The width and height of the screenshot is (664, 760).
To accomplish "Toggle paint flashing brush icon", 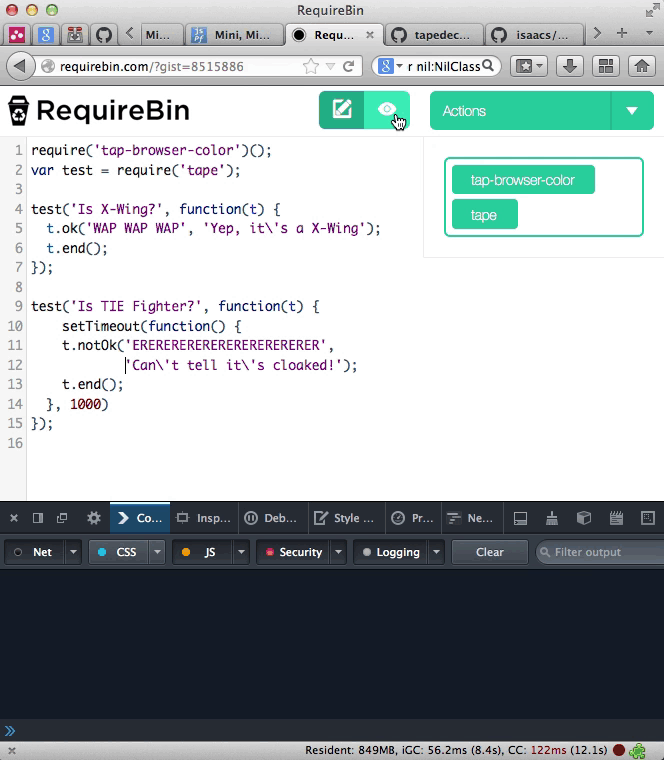I will (552, 518).
